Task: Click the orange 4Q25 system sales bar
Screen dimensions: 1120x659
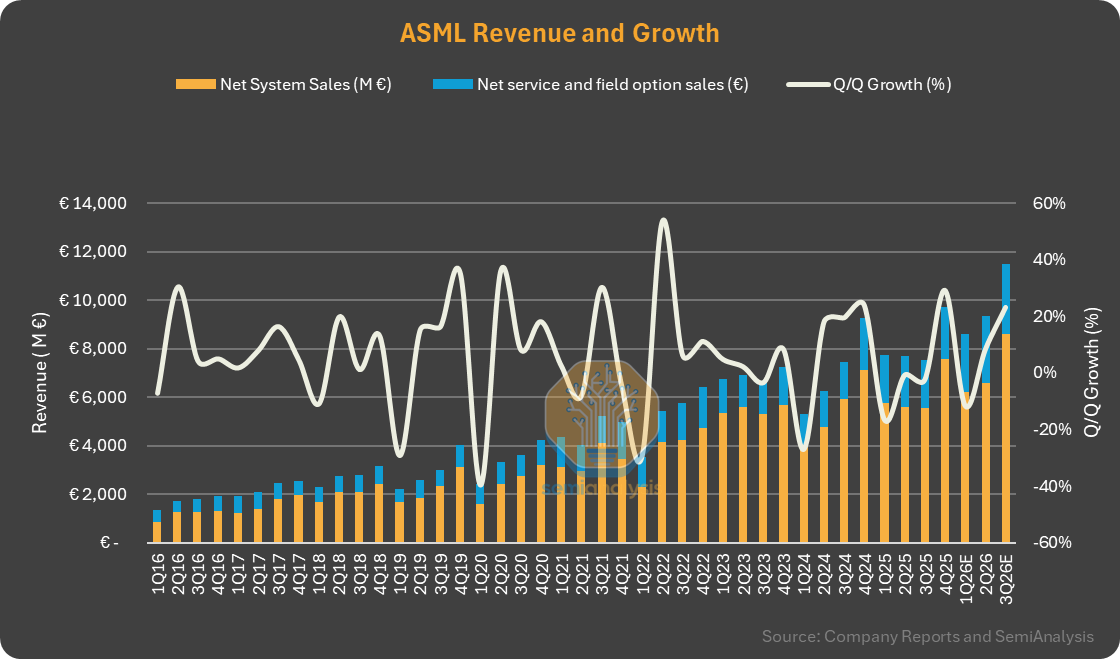Action: click(946, 451)
